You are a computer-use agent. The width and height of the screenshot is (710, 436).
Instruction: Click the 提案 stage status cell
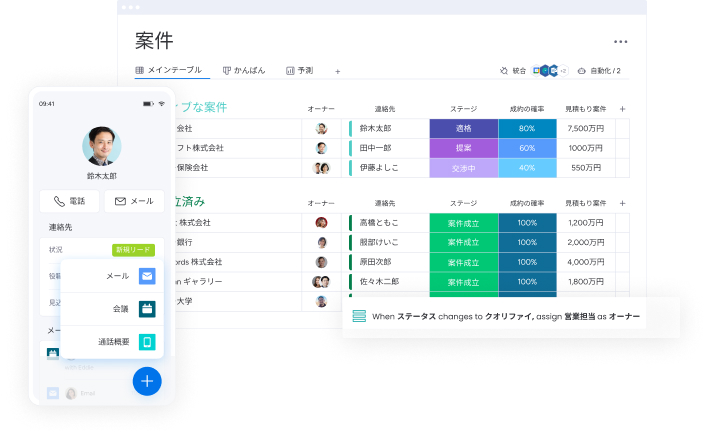[464, 148]
